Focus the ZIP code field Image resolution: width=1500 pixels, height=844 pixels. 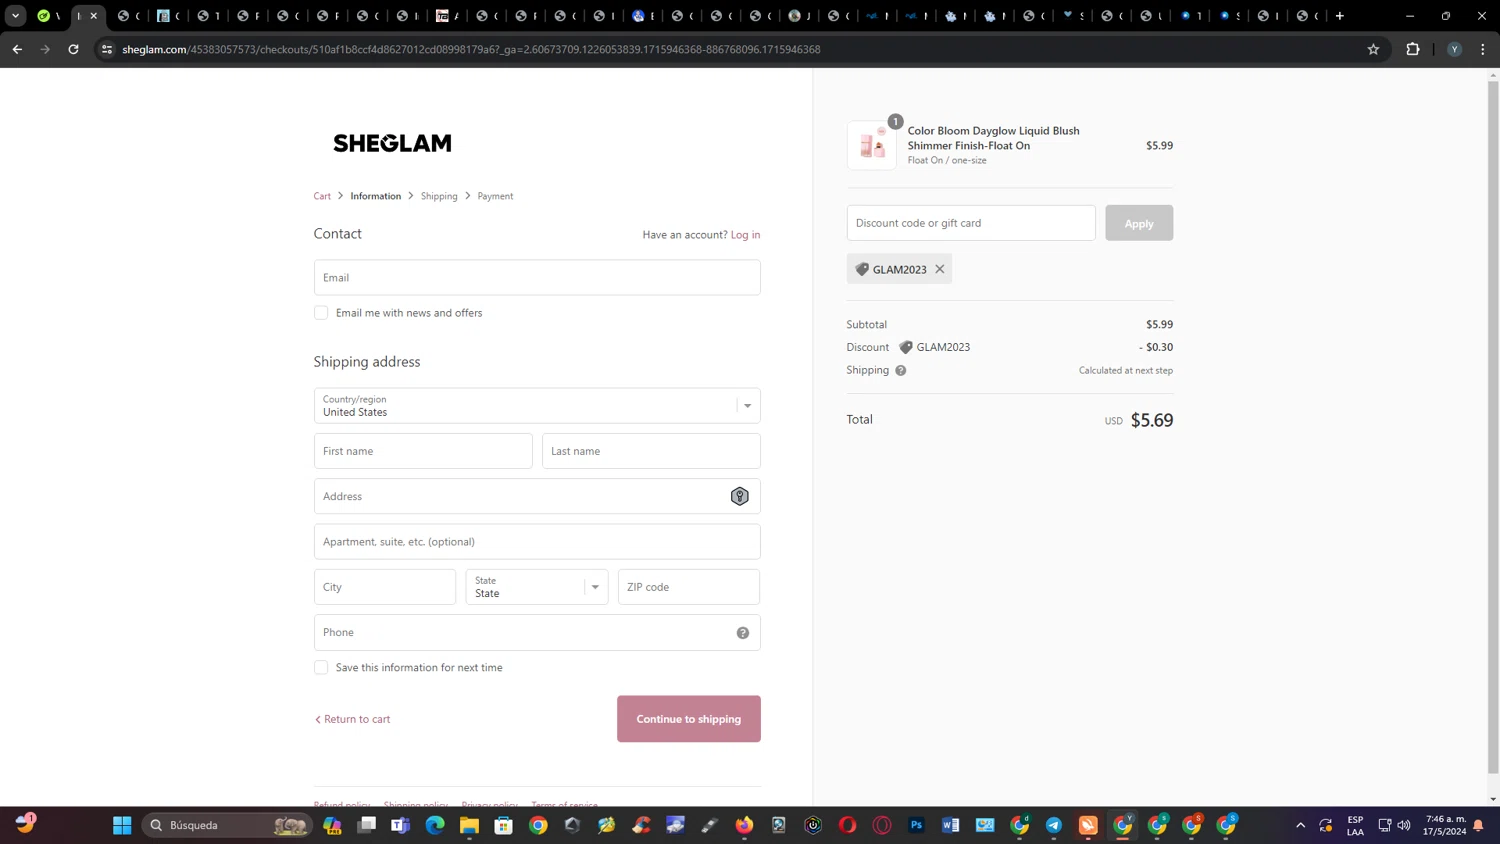coord(689,587)
